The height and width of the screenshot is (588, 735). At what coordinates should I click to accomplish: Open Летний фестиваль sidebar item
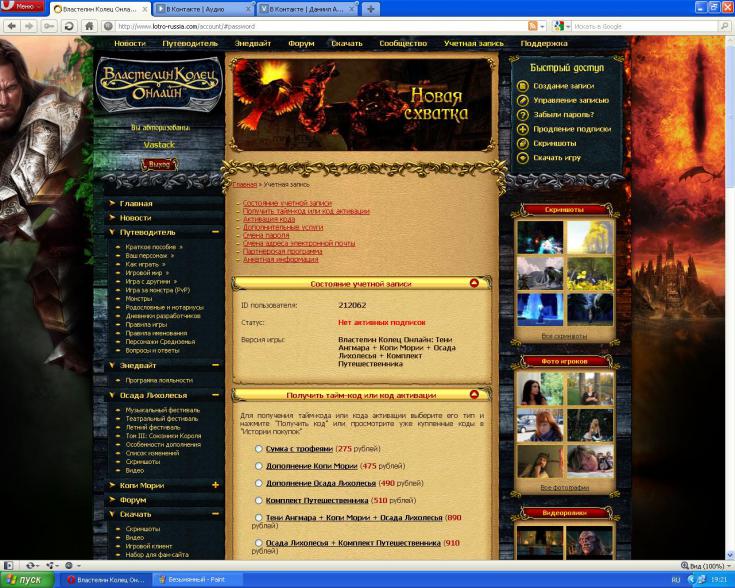153,428
